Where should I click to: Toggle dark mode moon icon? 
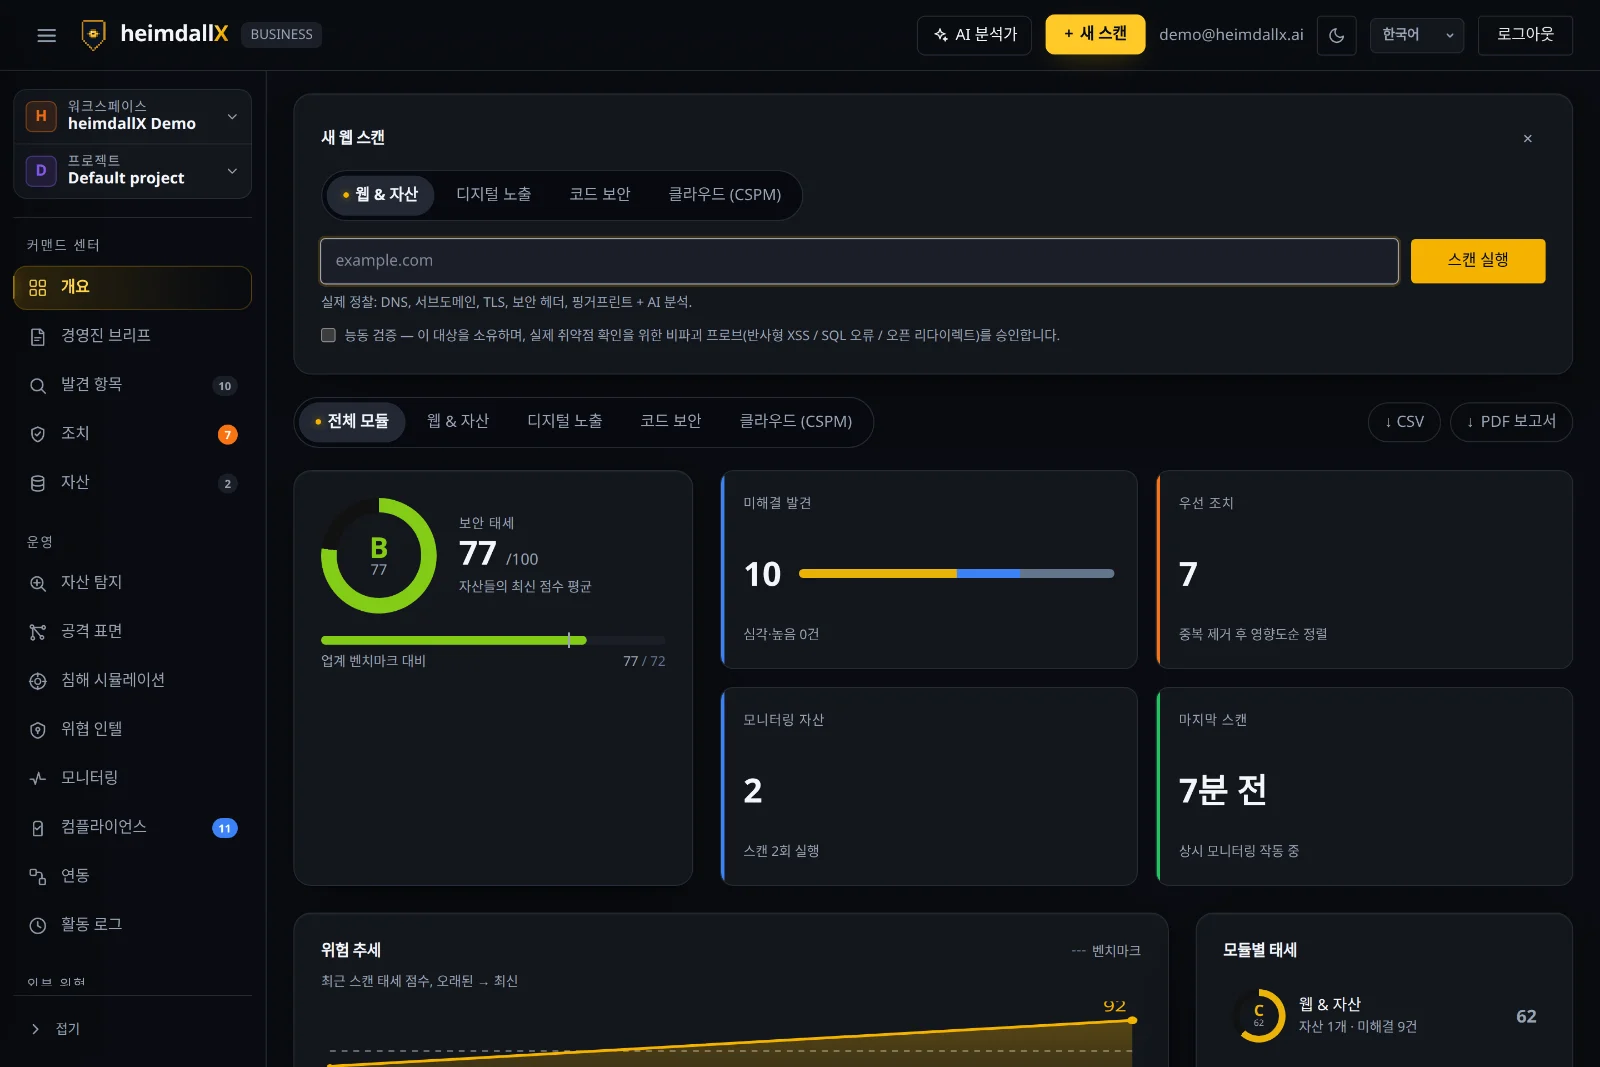click(x=1336, y=35)
